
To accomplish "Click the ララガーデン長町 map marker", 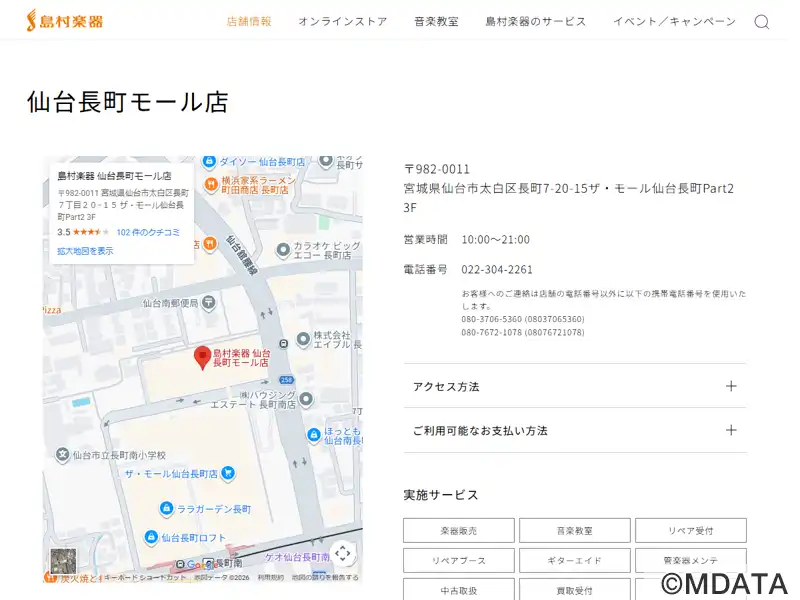I will point(165,509).
